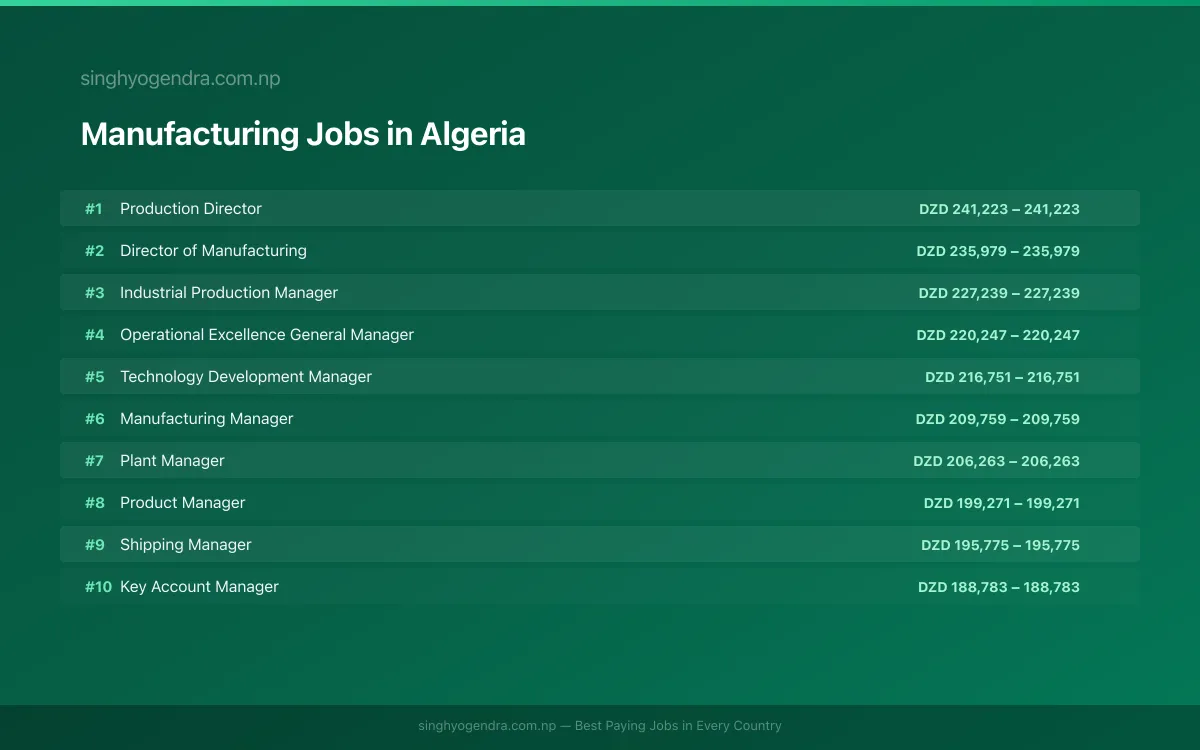Image resolution: width=1200 pixels, height=750 pixels.
Task: Click salary DZD 235,979 – 235,979
Action: coord(998,251)
